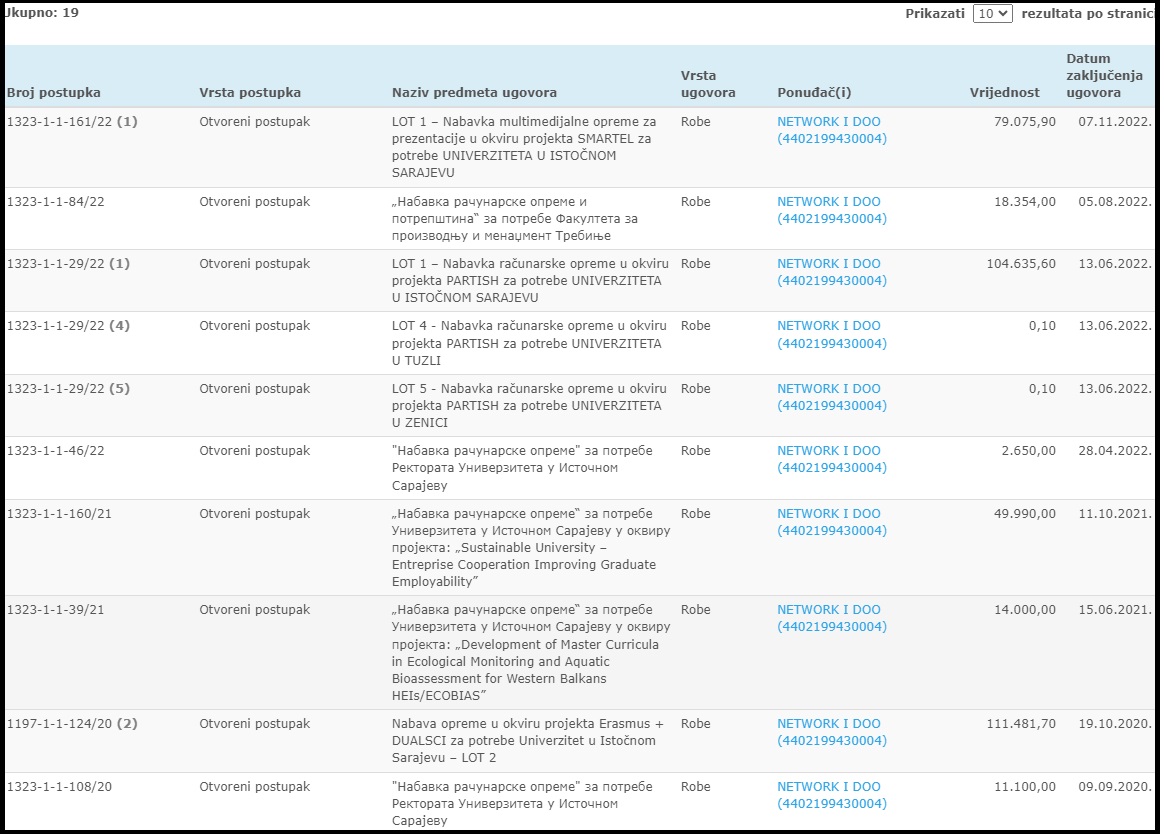Click the LOT 4 PARTISH Tuzla contract title
Image resolution: width=1164 pixels, height=834 pixels.
tap(529, 343)
